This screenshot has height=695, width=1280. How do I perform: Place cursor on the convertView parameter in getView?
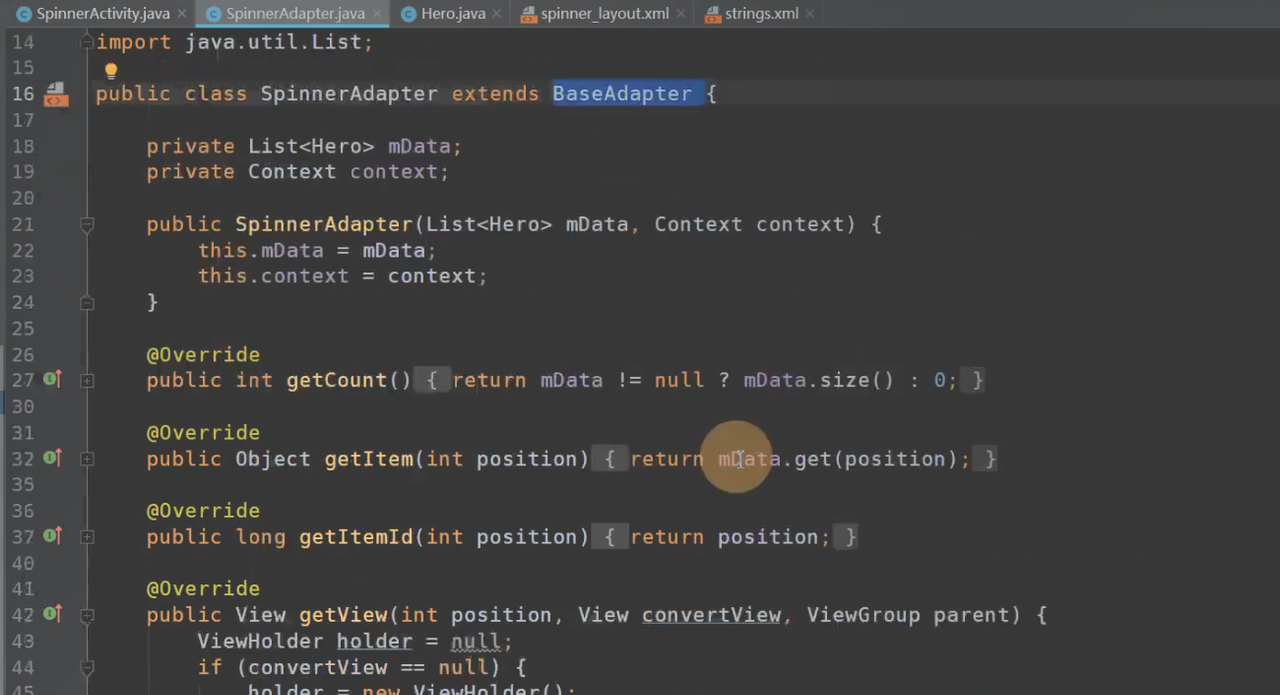coord(710,615)
